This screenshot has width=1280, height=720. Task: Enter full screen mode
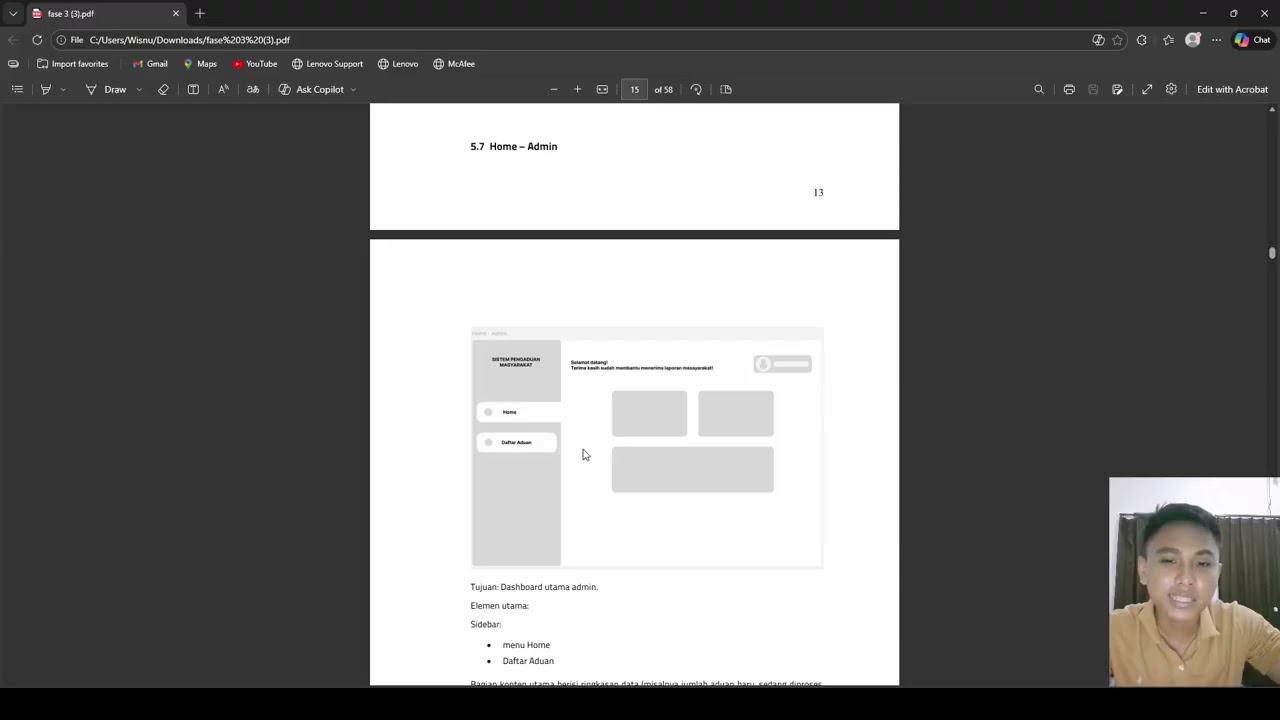click(x=1147, y=89)
